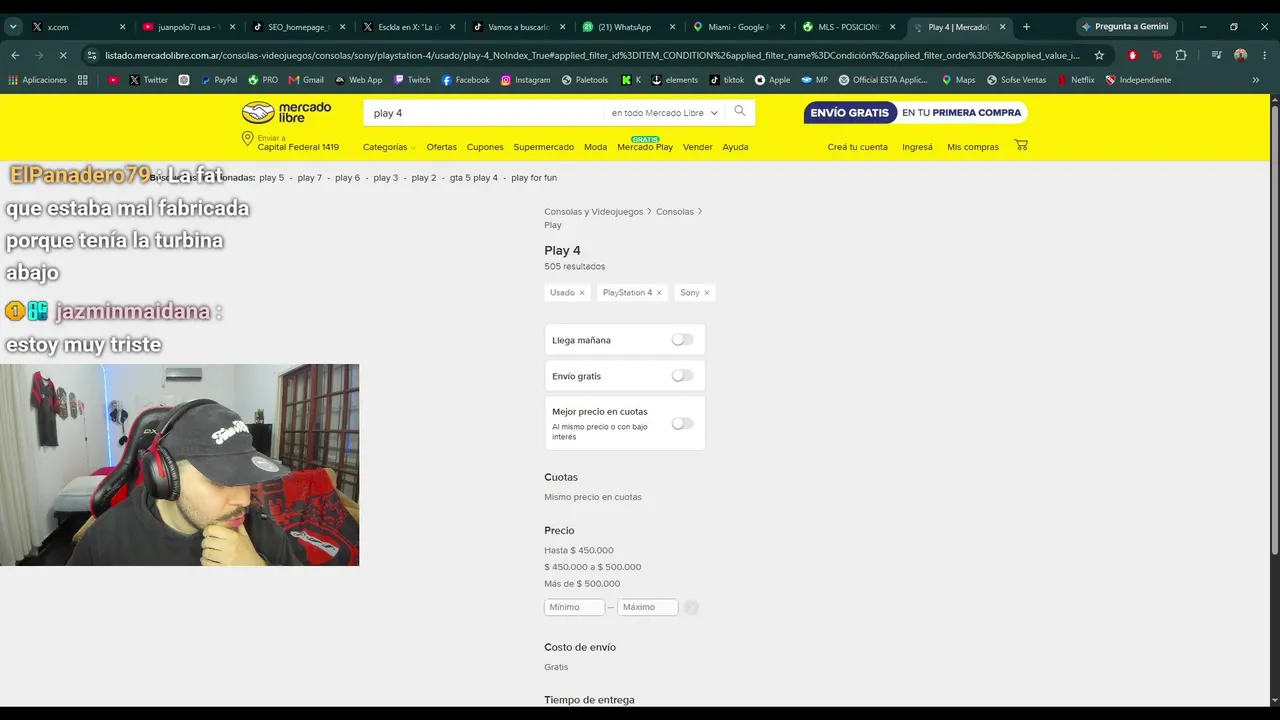Open the Chrome extensions puzzle icon
This screenshot has height=720, width=1280.
(x=1181, y=55)
